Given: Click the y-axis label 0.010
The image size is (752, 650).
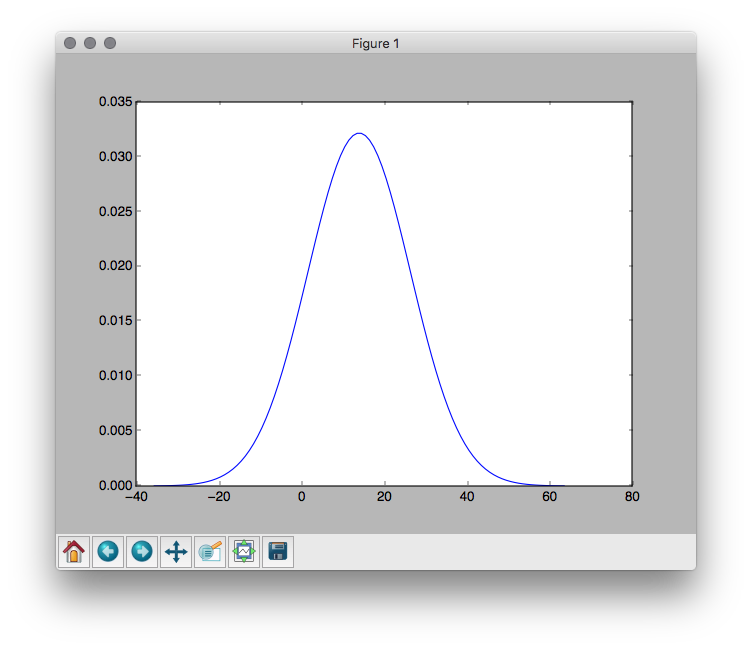Looking at the screenshot, I should click(x=115, y=376).
